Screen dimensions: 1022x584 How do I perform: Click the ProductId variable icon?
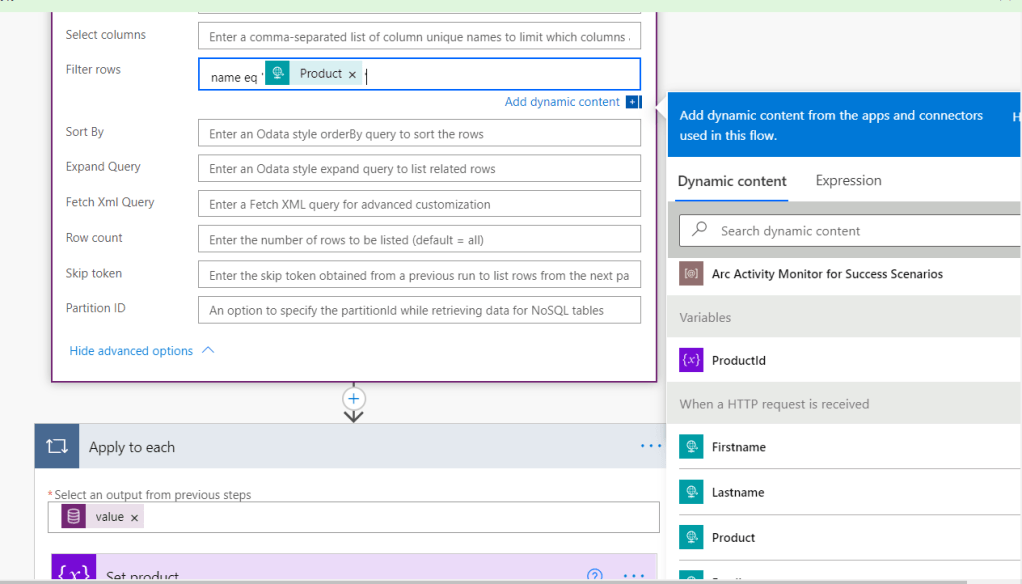tap(691, 360)
